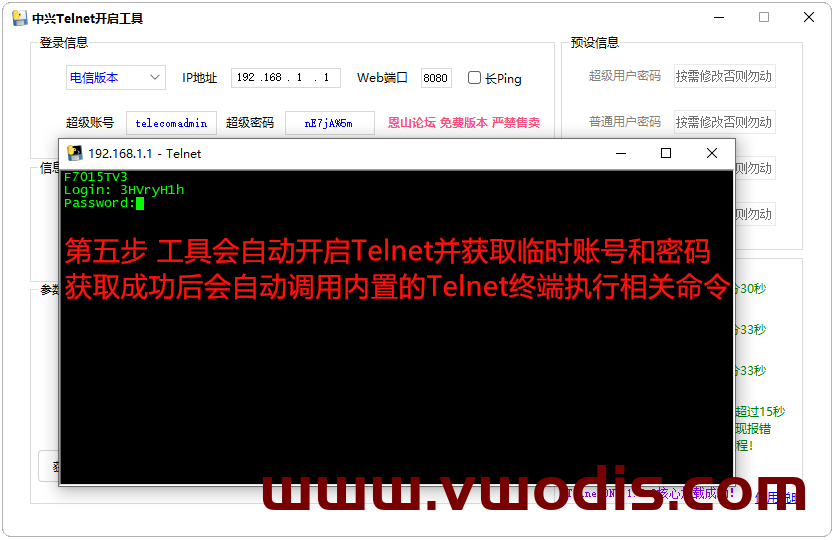The image size is (836, 540).
Task: Enable the 长Ping checkbox
Action: [x=474, y=78]
